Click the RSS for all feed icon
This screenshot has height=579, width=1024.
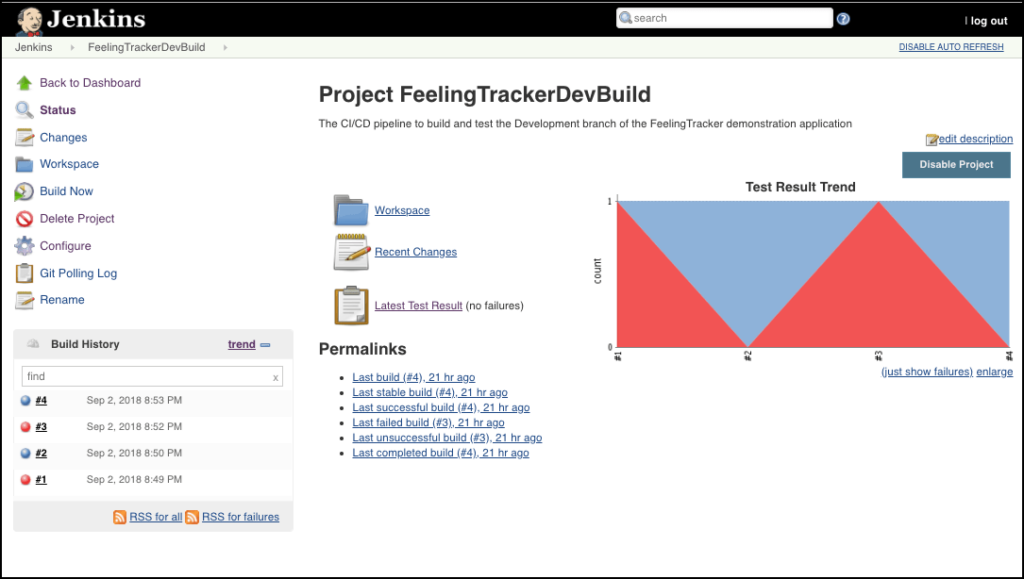120,517
